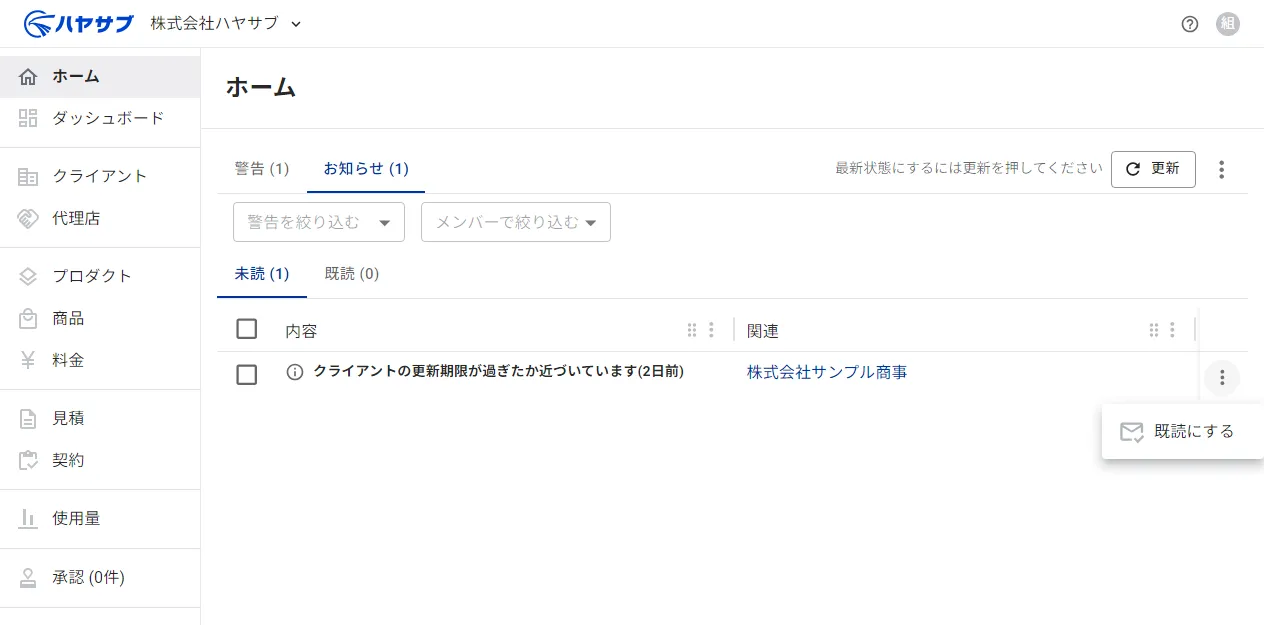
Task: Open 内容 column menu dots
Action: click(x=711, y=330)
